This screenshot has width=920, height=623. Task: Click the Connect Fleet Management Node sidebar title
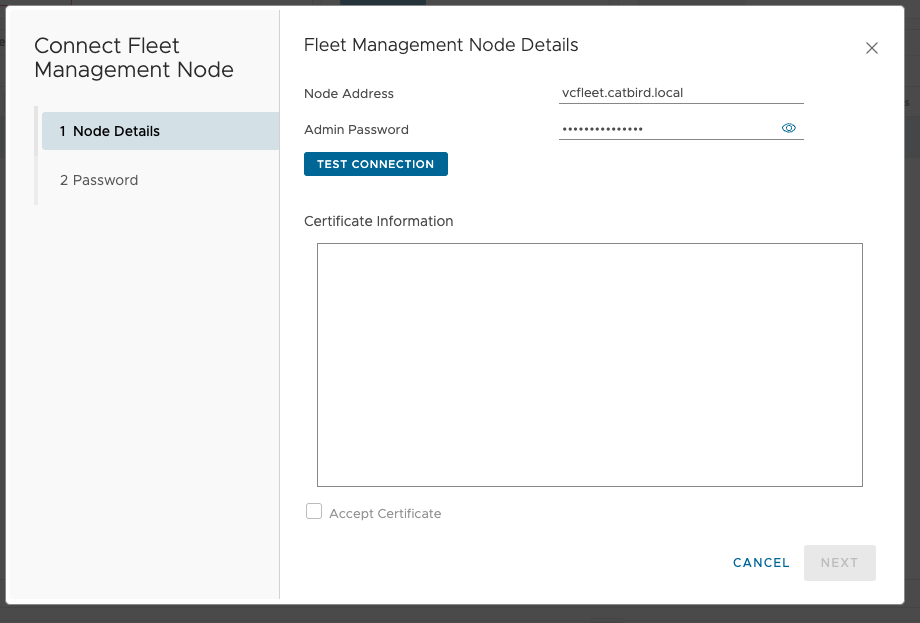(x=133, y=58)
